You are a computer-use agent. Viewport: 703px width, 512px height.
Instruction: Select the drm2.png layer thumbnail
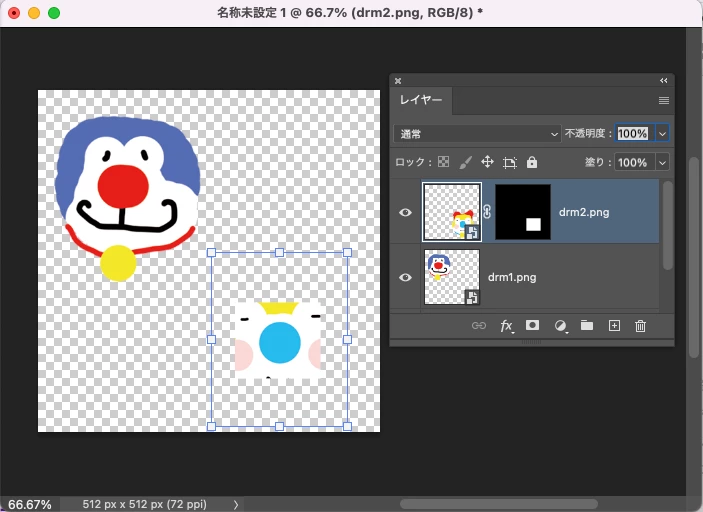pyautogui.click(x=452, y=212)
